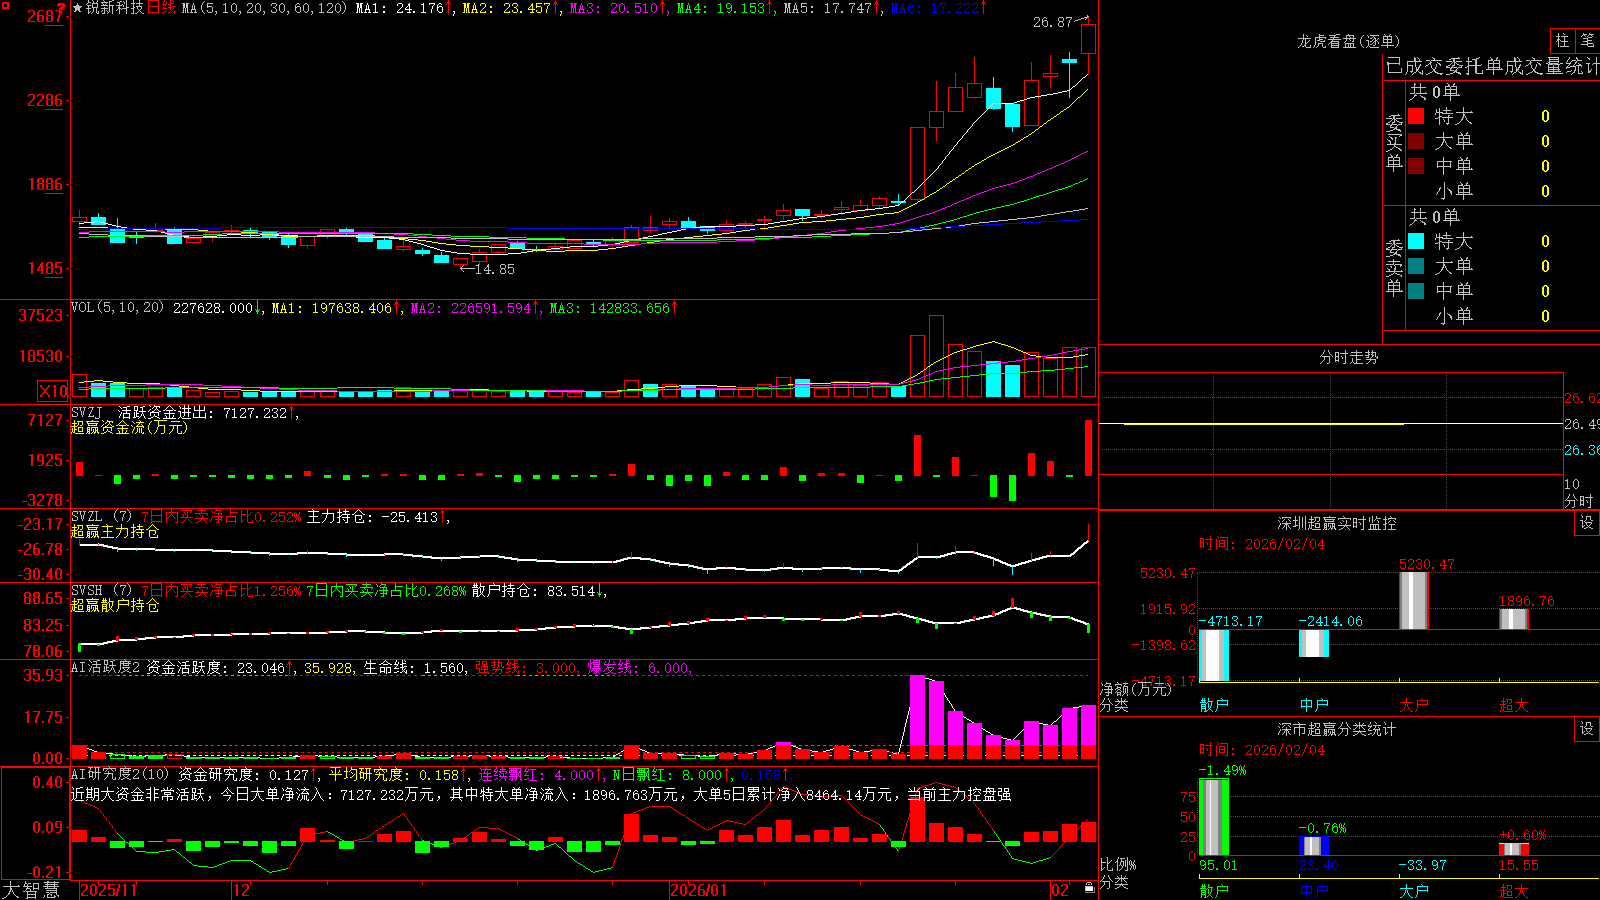Screen dimensions: 1600x900
Task: Click the 12 month marker on the time axis
Action: [x=241, y=890]
